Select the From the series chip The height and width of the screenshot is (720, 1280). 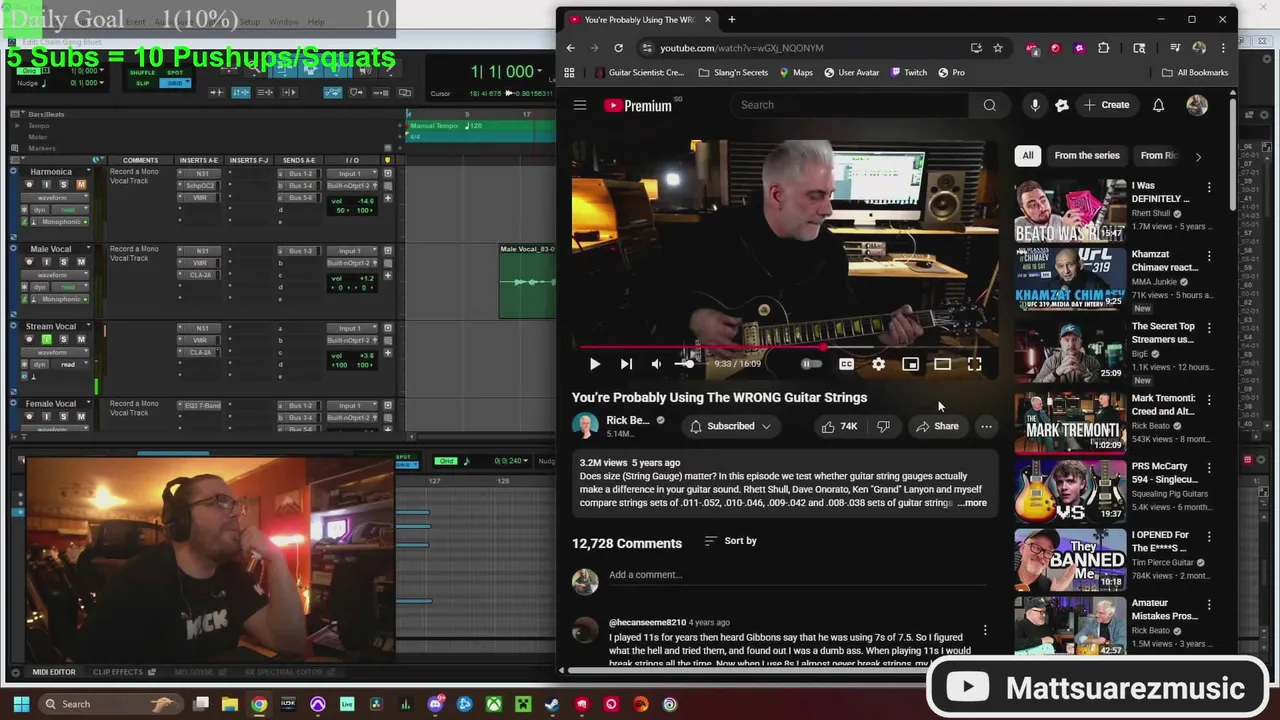1086,155
